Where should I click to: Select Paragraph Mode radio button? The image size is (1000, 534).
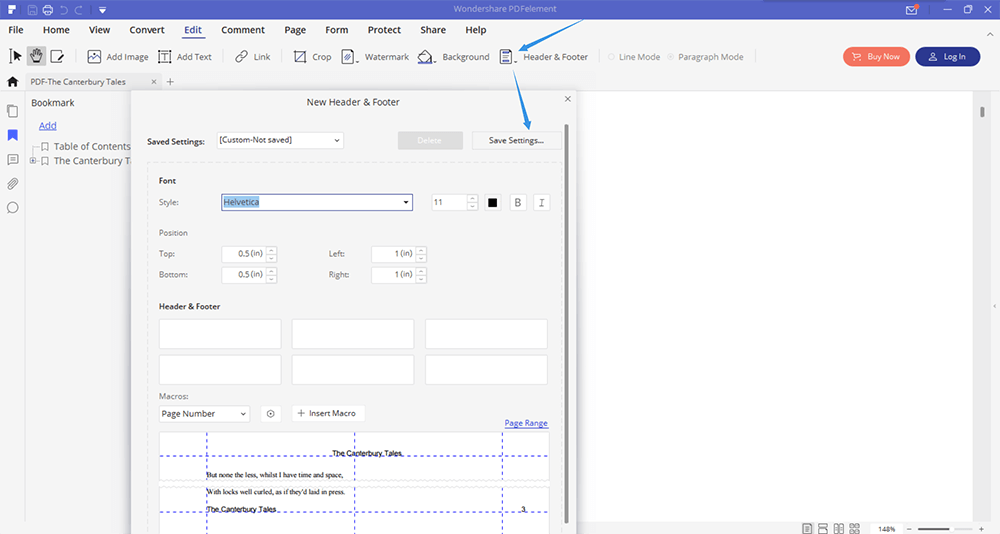[x=671, y=57]
